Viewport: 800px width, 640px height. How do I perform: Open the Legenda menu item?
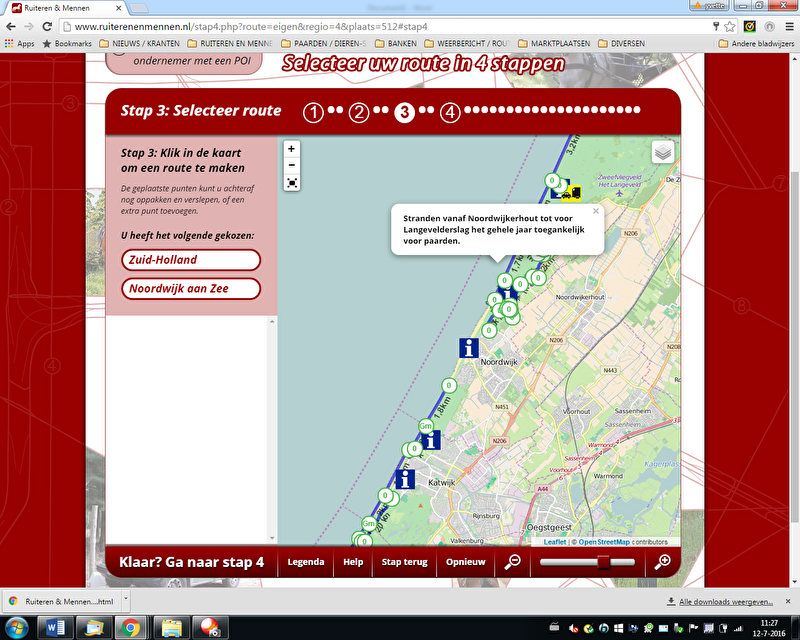tap(306, 562)
